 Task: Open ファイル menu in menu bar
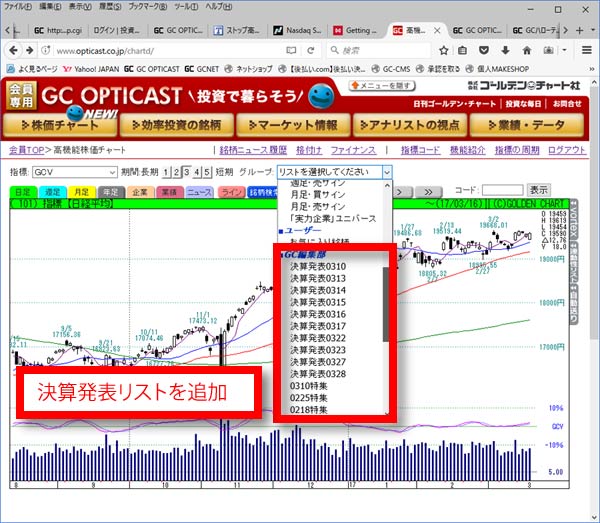[17, 7]
